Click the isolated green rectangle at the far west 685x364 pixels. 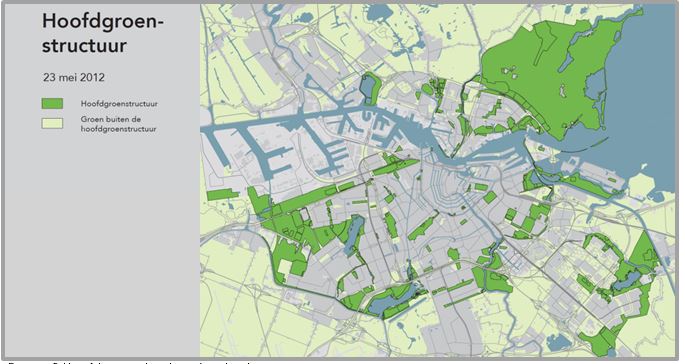[x=222, y=194]
